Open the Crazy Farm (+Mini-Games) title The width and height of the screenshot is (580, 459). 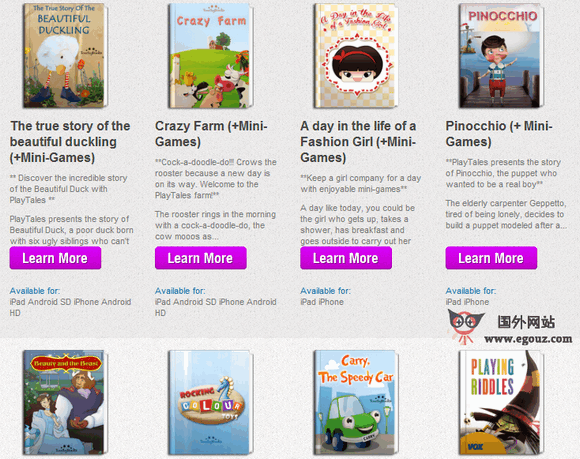(211, 134)
